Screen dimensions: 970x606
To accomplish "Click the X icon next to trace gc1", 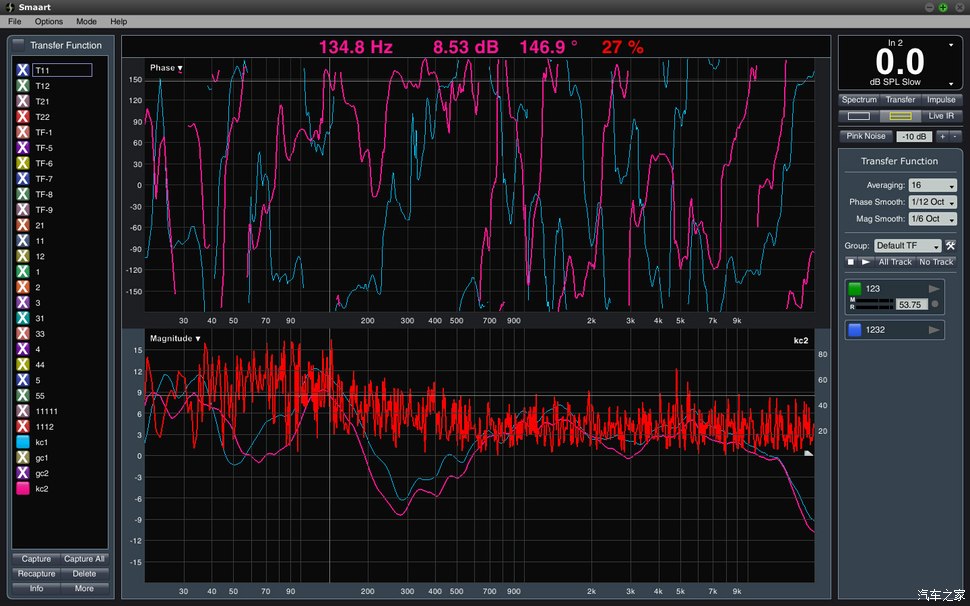I will pyautogui.click(x=23, y=457).
